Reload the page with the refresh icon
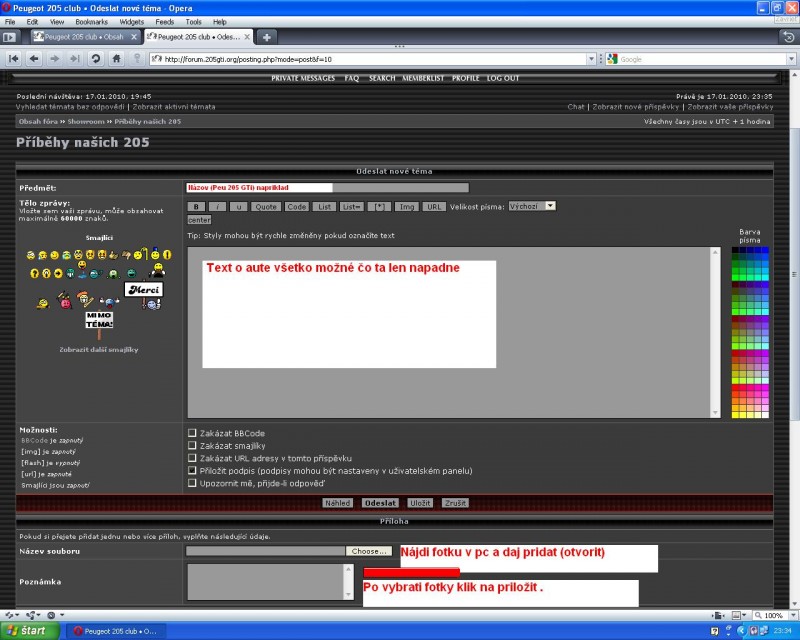This screenshot has height=640, width=800. tap(95, 59)
